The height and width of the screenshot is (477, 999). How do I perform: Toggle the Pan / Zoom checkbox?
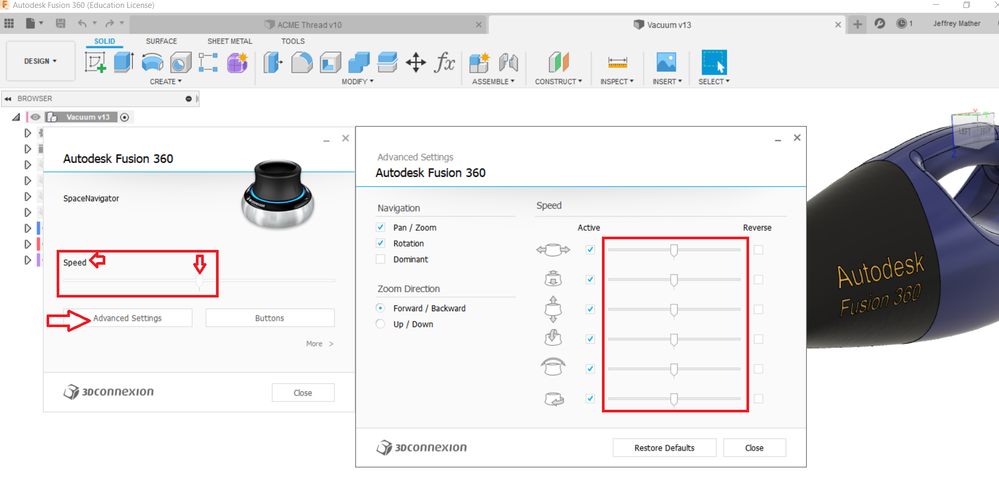point(380,227)
